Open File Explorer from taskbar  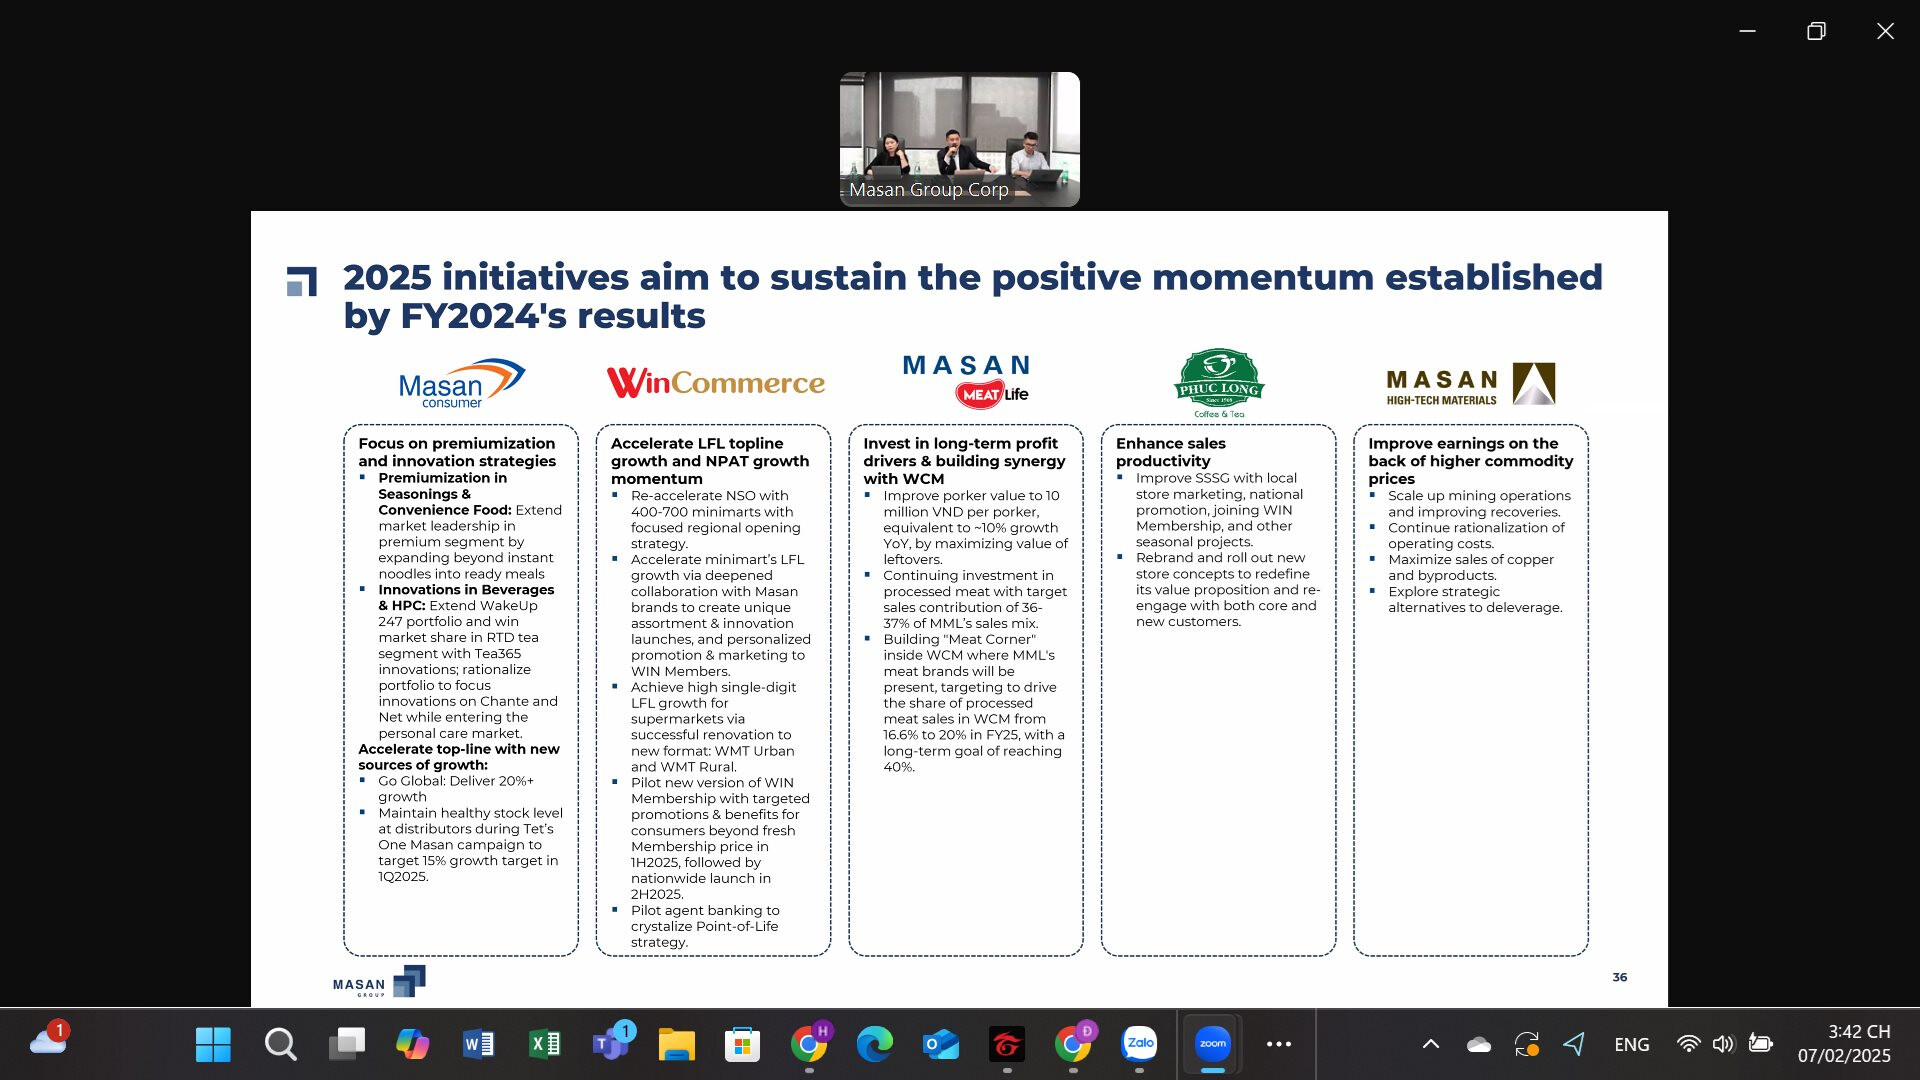676,1044
